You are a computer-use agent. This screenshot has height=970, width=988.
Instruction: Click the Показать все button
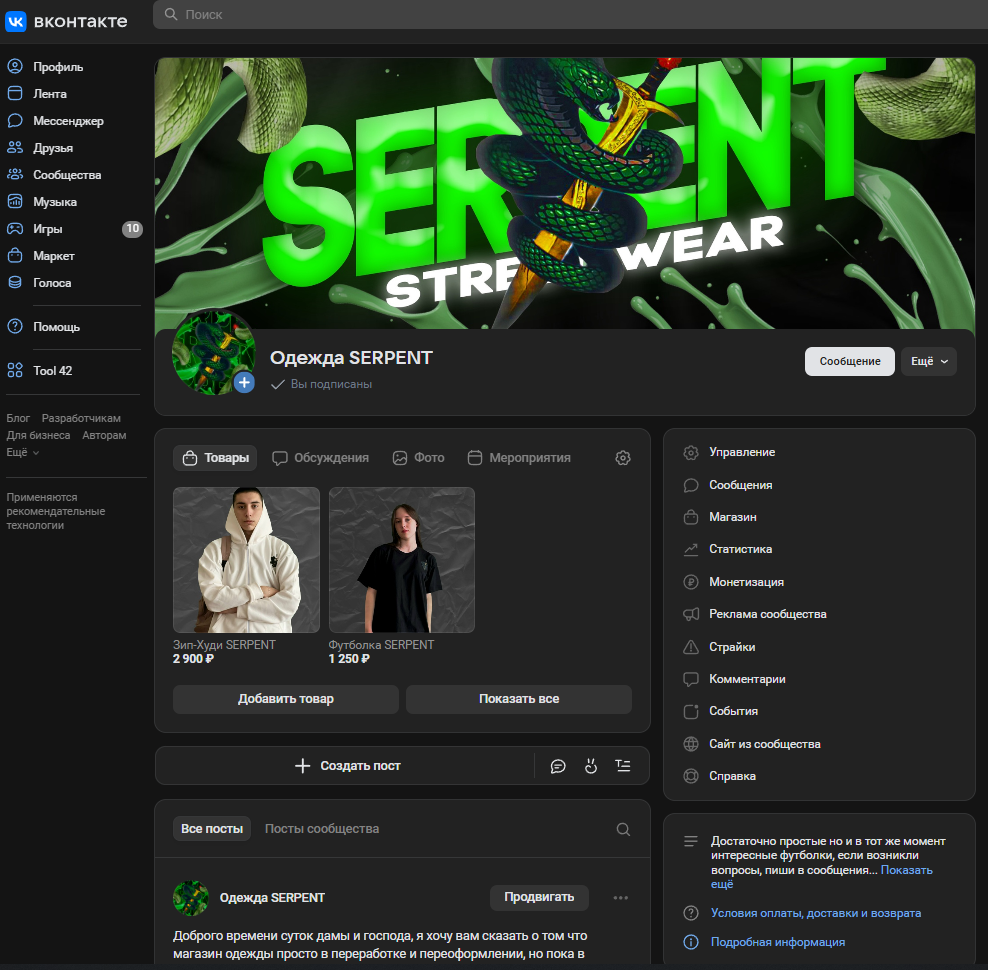tap(519, 699)
